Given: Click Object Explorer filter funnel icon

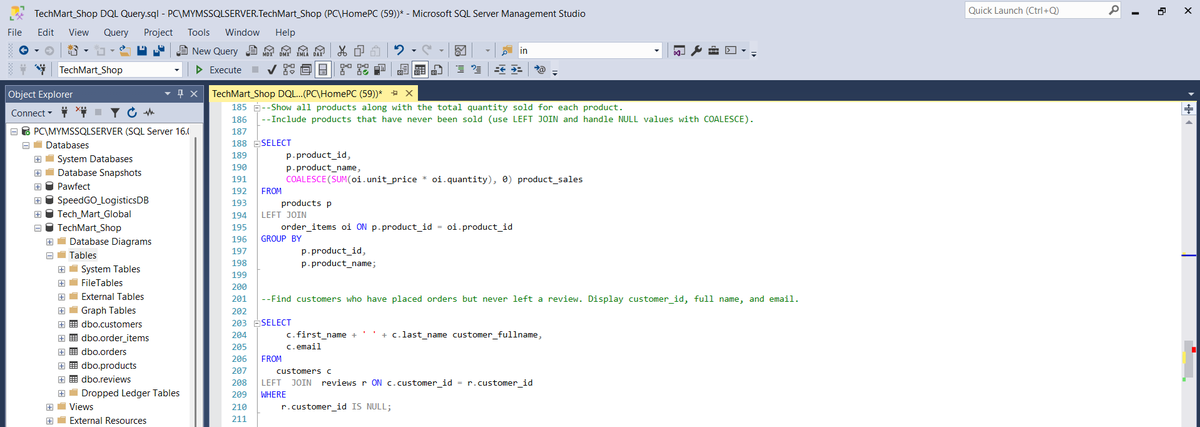Looking at the screenshot, I should point(115,113).
